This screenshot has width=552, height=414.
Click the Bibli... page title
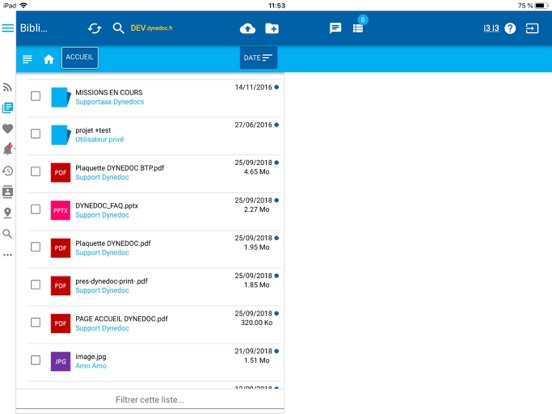[x=34, y=28]
